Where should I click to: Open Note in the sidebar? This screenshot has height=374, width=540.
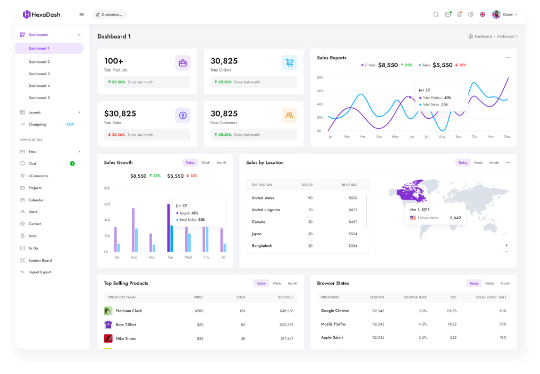coord(32,236)
